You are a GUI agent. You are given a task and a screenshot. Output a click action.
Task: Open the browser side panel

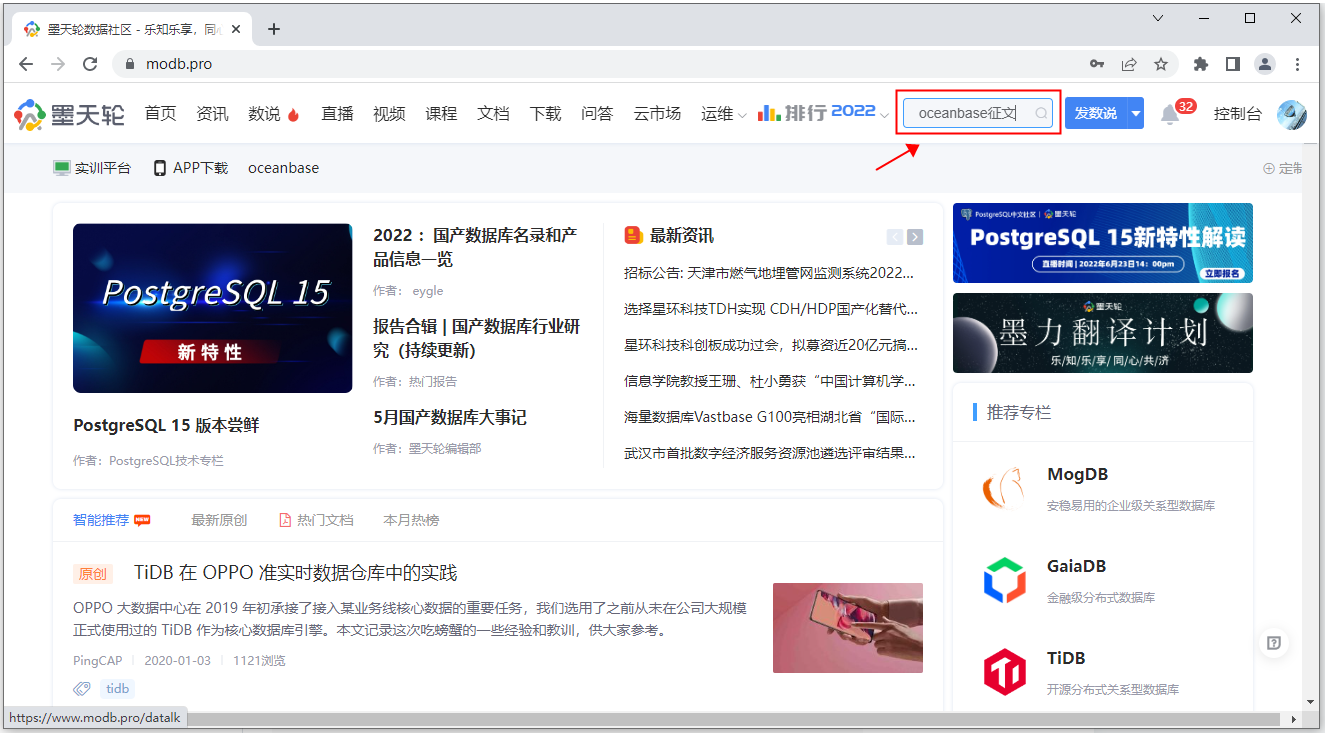click(x=1233, y=64)
